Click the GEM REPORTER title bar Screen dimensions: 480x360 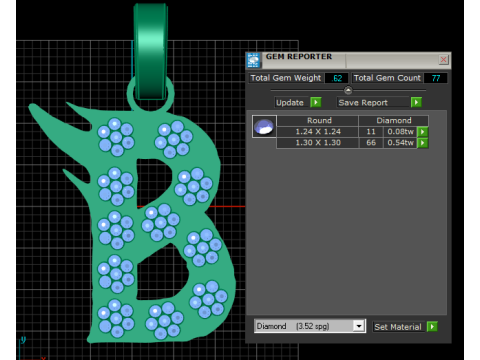click(349, 60)
